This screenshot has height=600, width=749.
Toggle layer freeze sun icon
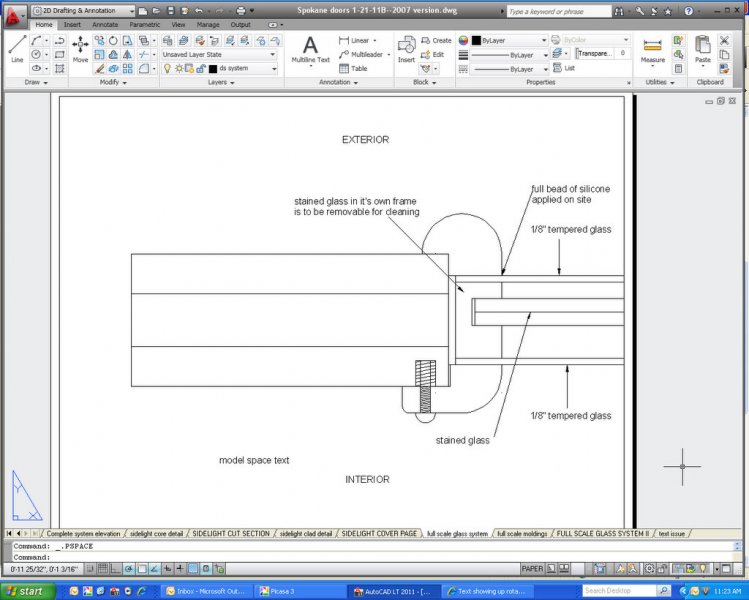coord(179,68)
